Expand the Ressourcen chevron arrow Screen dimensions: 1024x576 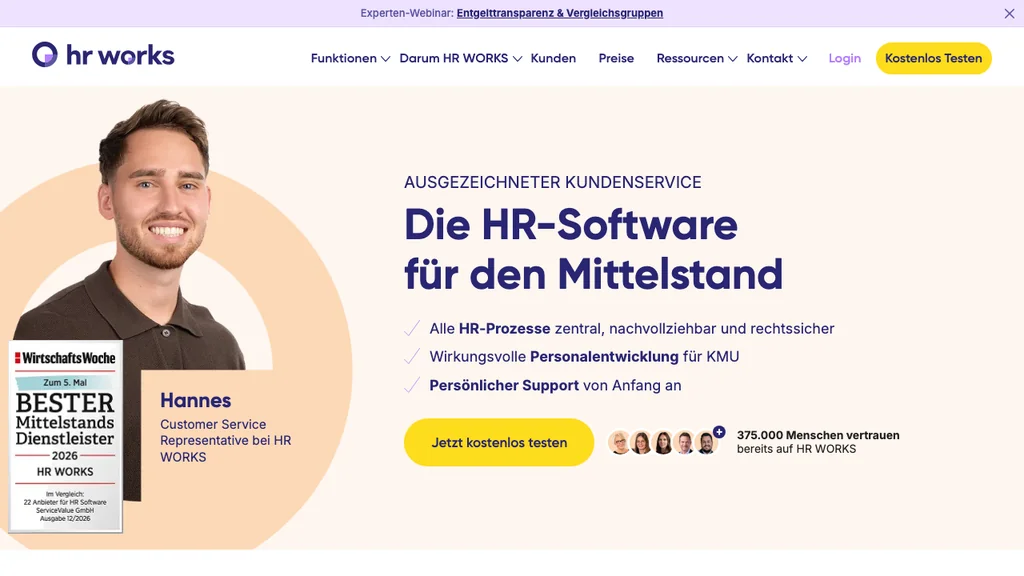click(x=733, y=59)
